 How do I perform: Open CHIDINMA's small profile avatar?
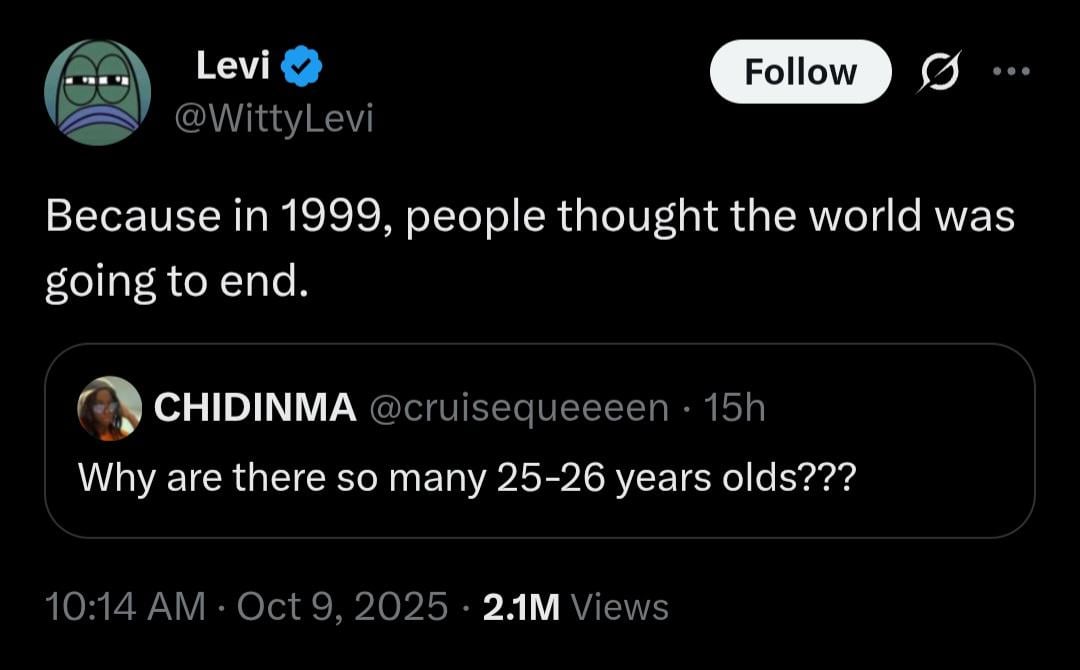click(x=109, y=408)
